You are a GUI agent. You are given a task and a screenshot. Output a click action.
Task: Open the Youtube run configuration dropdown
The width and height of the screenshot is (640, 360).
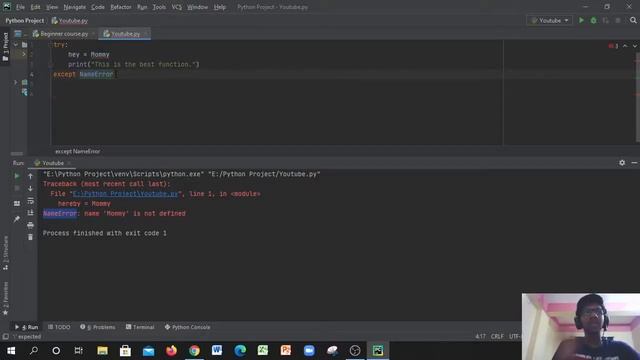[x=549, y=20]
